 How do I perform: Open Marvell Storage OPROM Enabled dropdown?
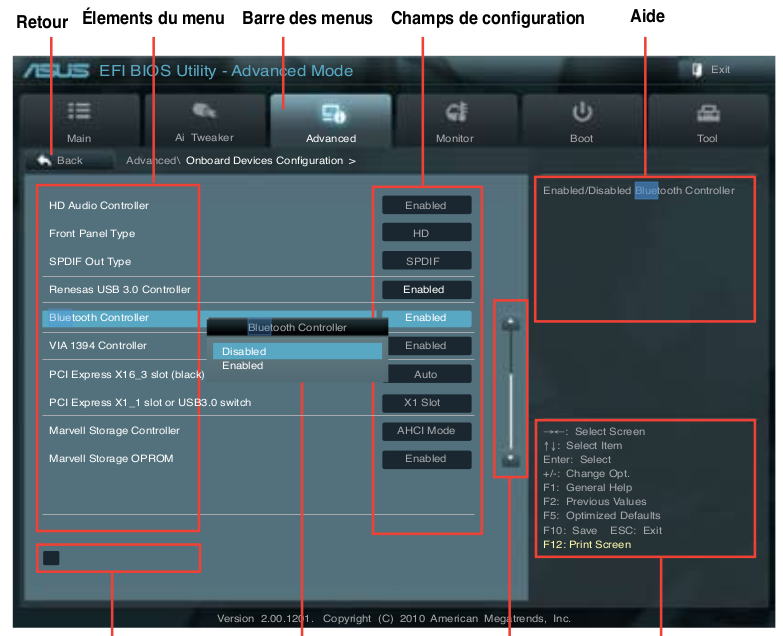(x=426, y=459)
